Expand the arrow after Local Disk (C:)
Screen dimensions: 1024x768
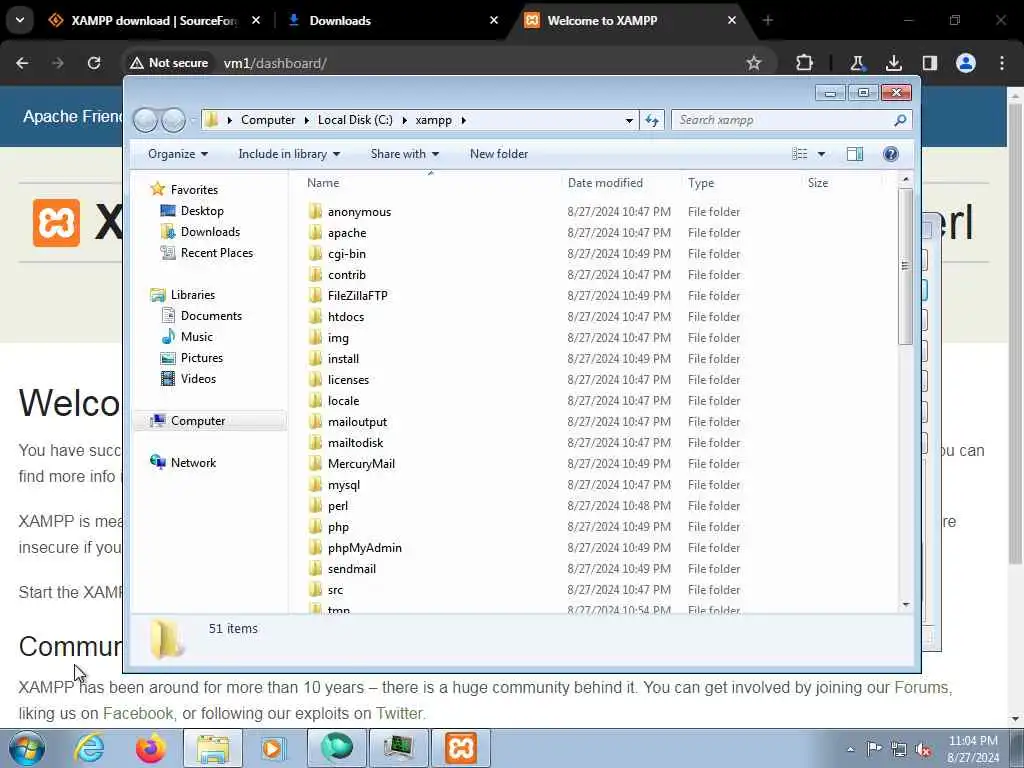point(404,120)
